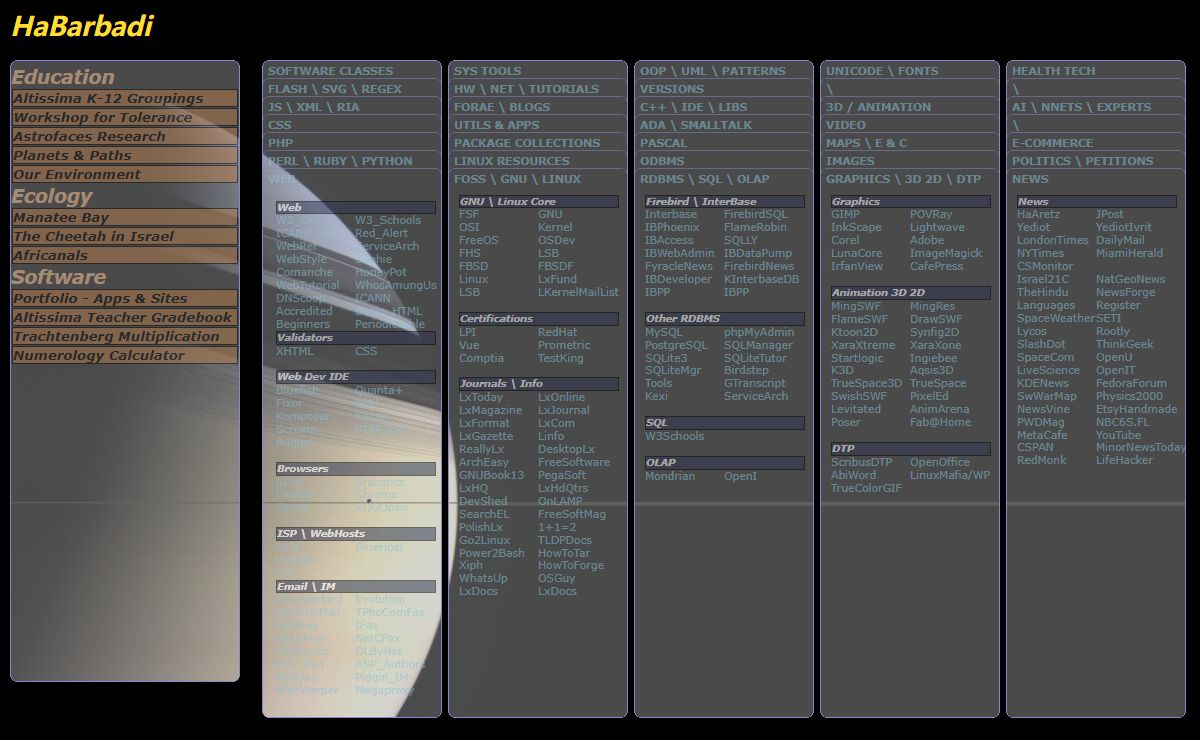
Task: Expand the SOFTWARE CLASSES section
Action: [351, 71]
